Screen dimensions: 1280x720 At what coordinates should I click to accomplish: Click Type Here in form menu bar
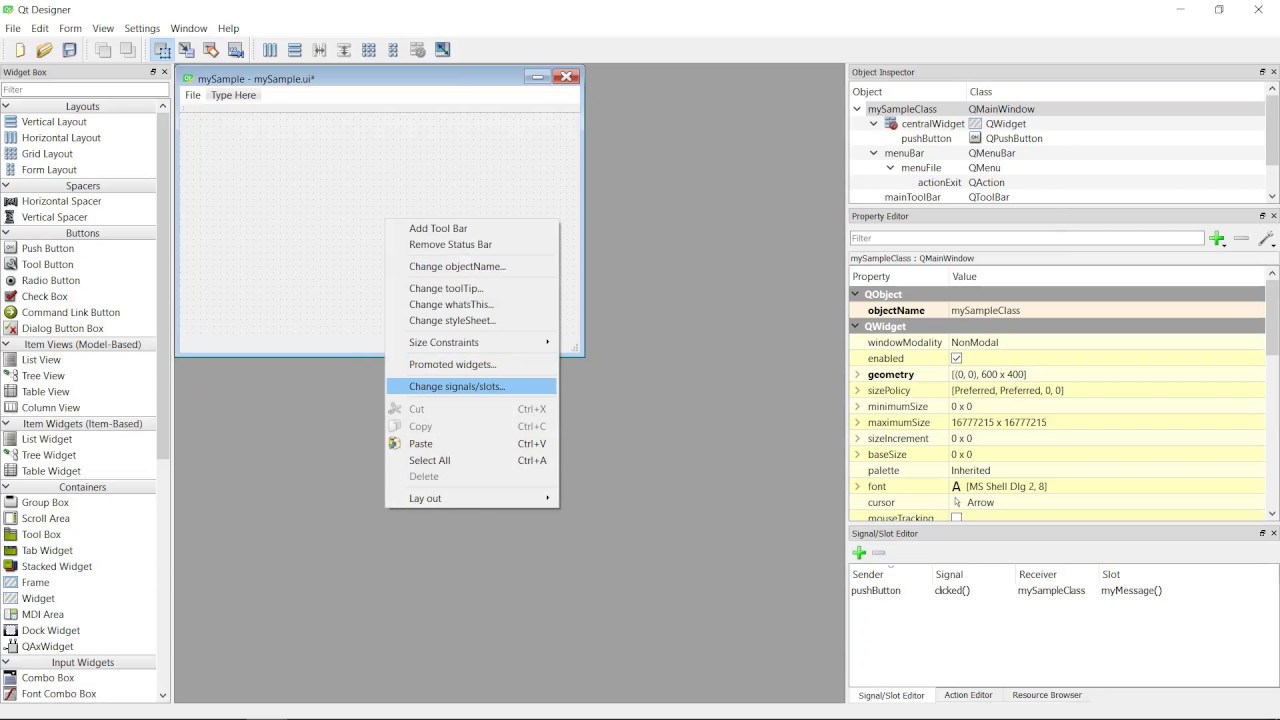233,95
